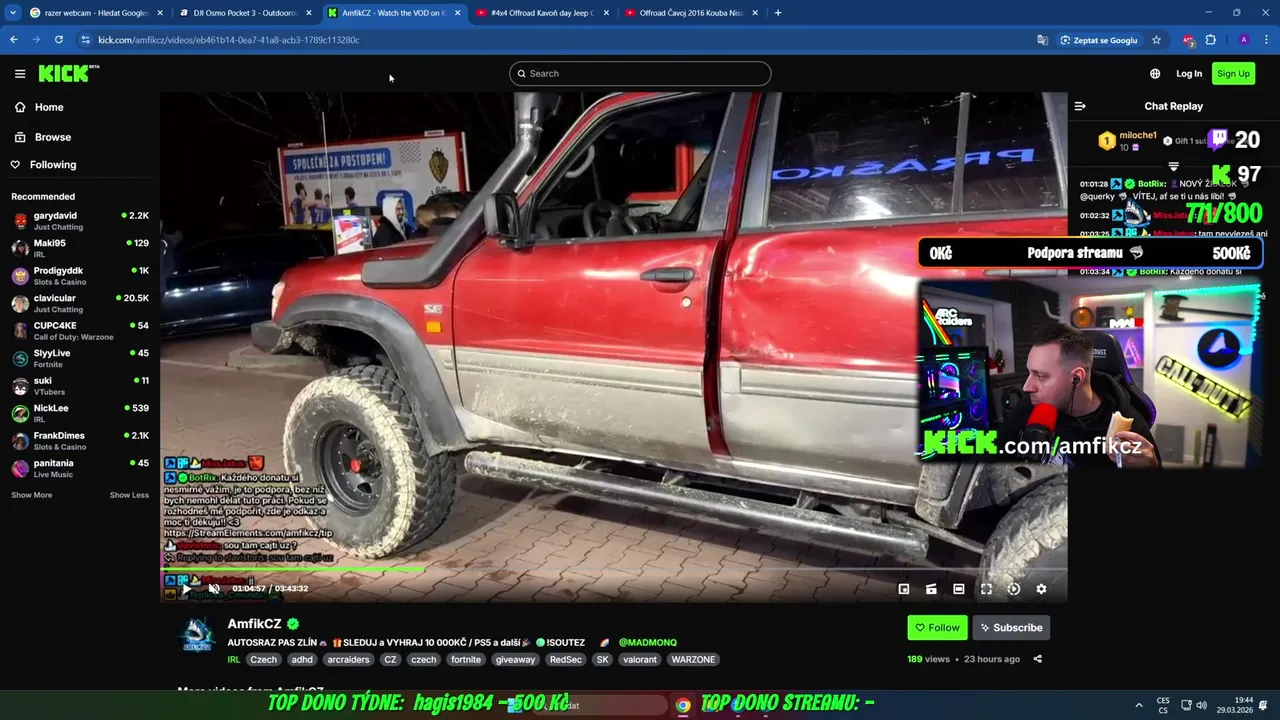This screenshot has width=1280, height=720.
Task: Open the language globe selector
Action: coord(1155,73)
